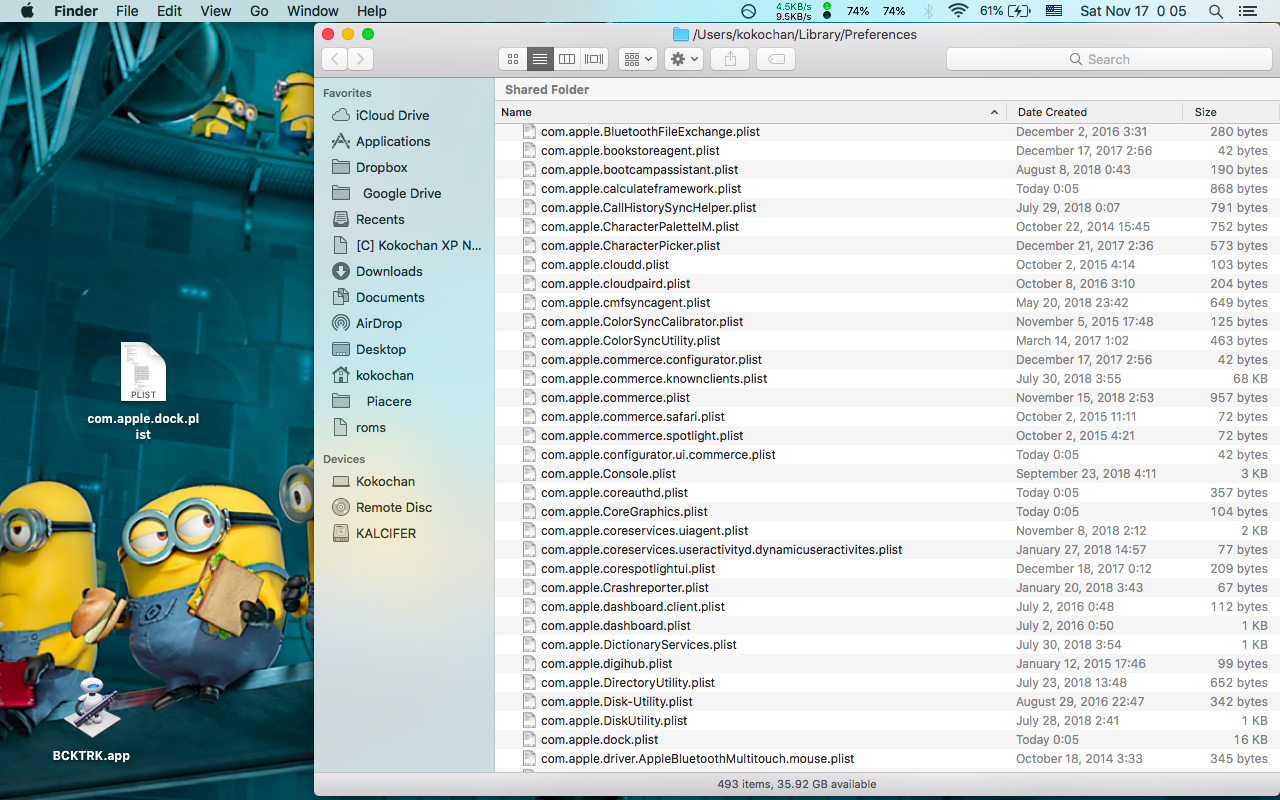Select the Cover Flow view button
This screenshot has width=1280, height=800.
[x=594, y=59]
